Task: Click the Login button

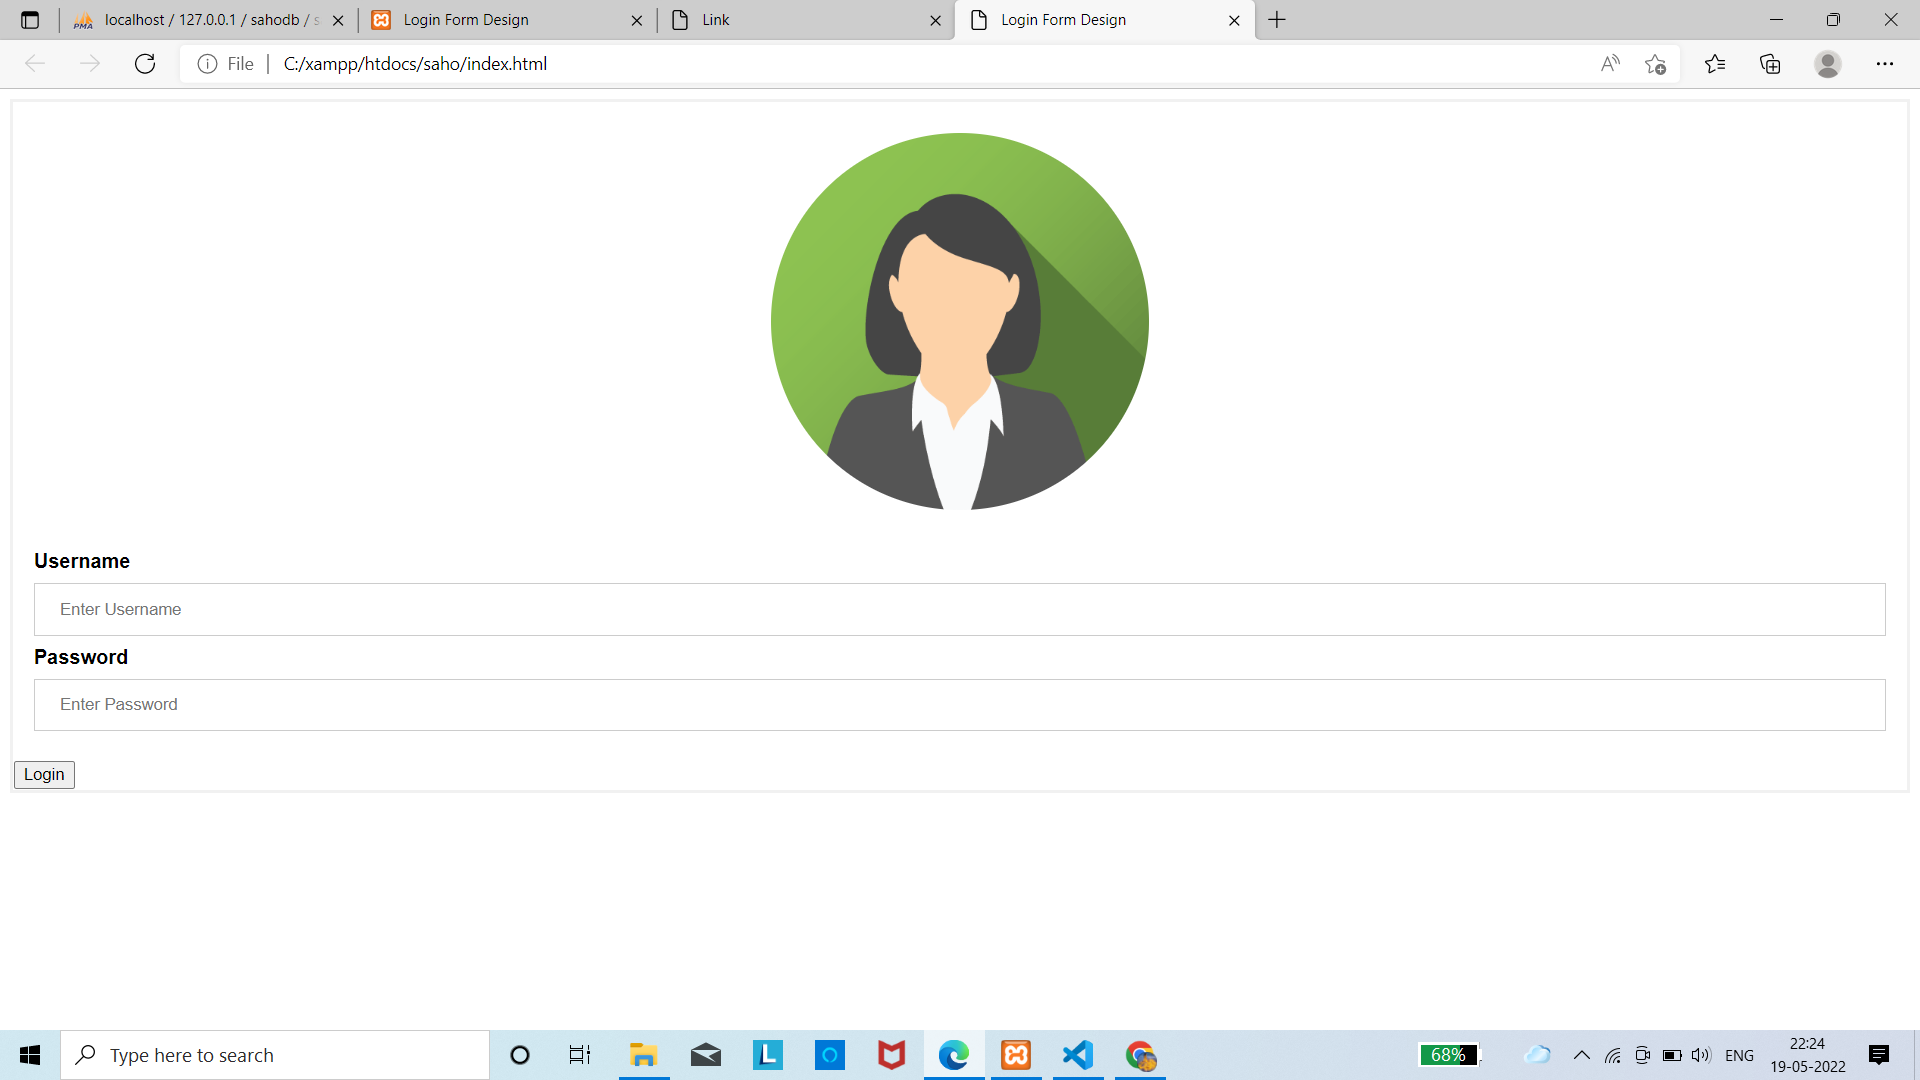Action: pos(44,774)
